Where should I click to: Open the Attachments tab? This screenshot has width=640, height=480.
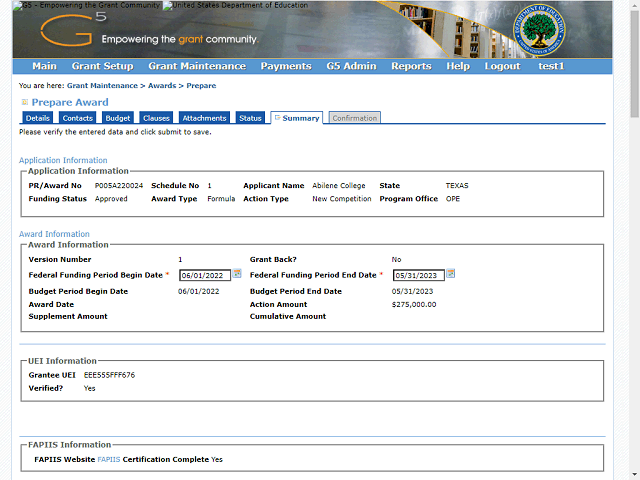click(x=204, y=118)
